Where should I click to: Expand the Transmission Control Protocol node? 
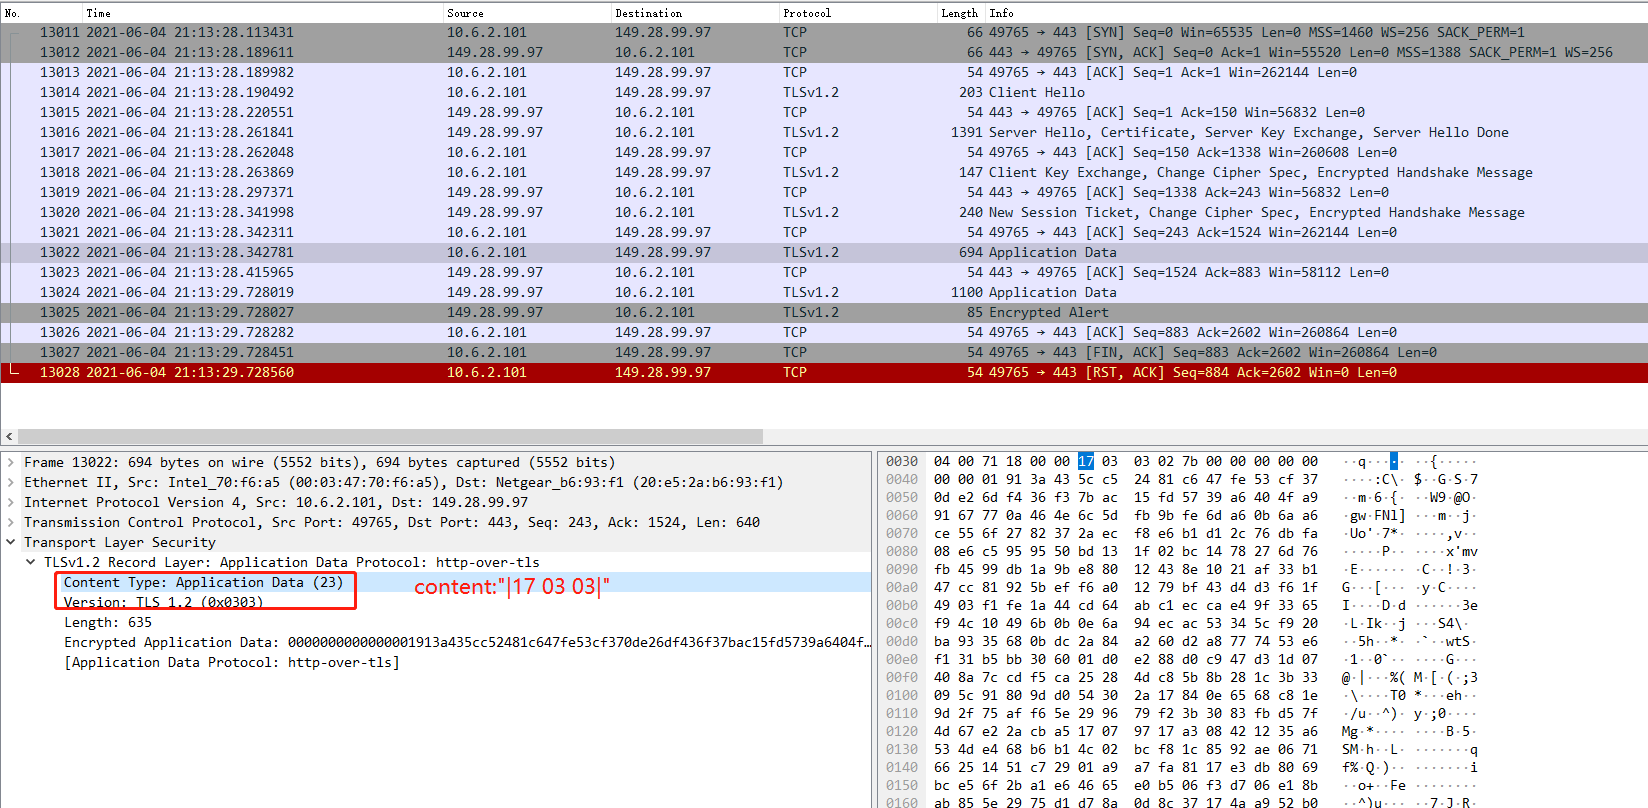pos(11,523)
